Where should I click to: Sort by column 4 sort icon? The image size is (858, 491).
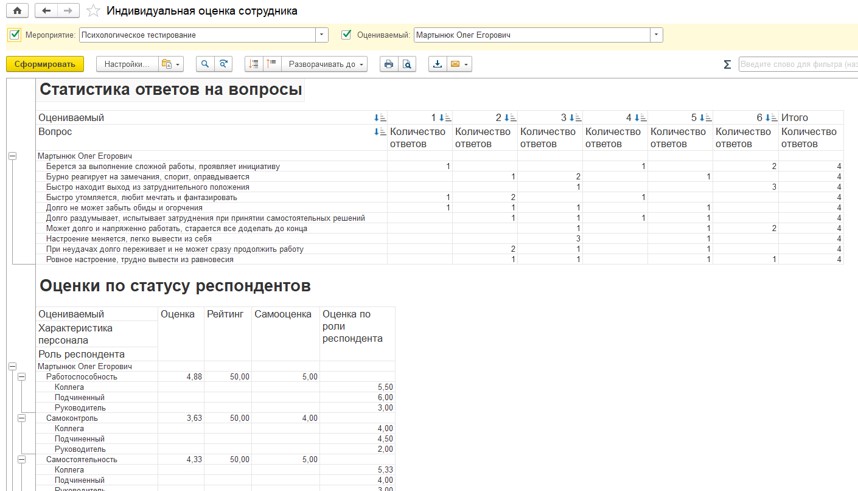point(640,118)
